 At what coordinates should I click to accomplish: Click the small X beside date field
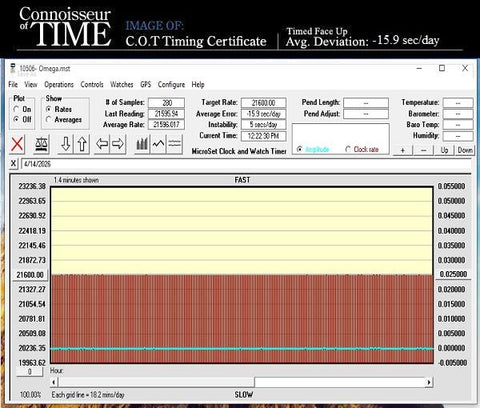pos(13,163)
